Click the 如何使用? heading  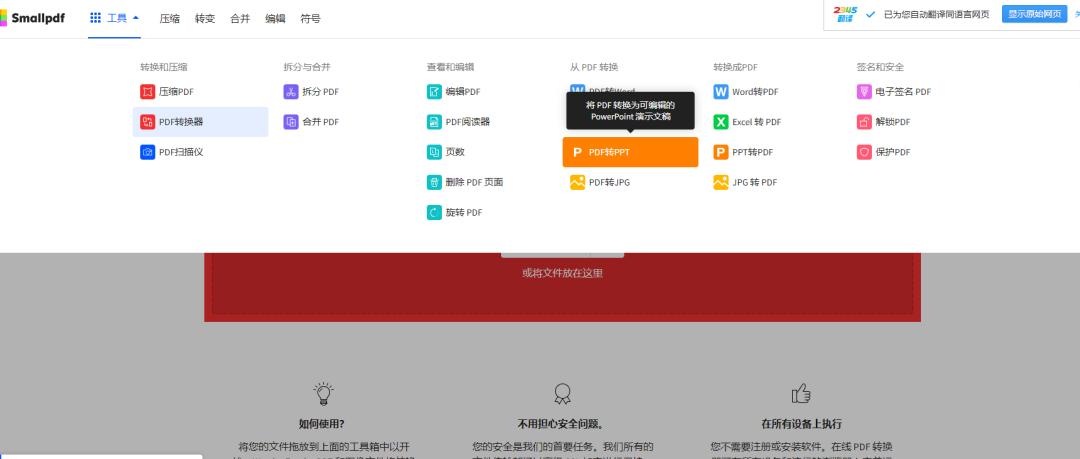tap(322, 424)
